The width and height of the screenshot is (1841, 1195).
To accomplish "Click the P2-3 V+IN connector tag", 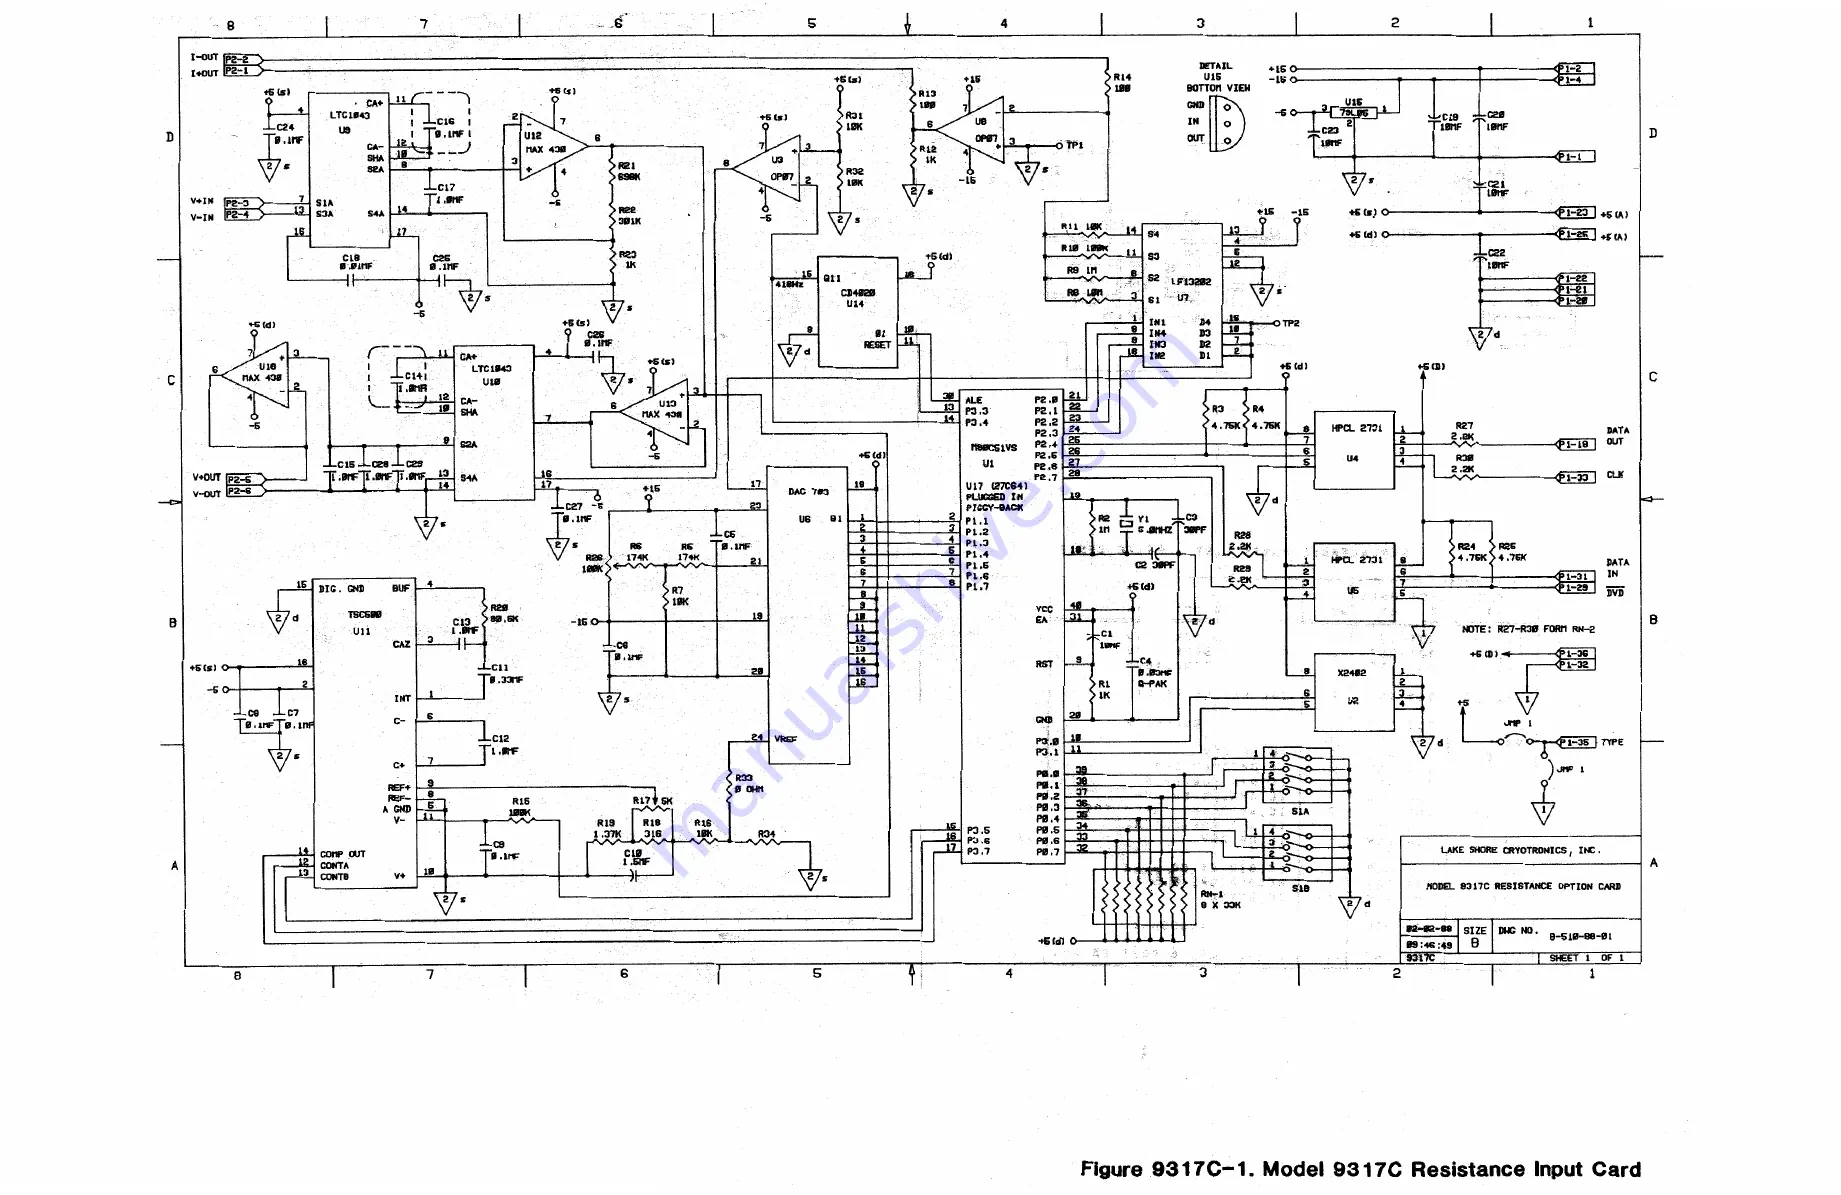I will [245, 203].
